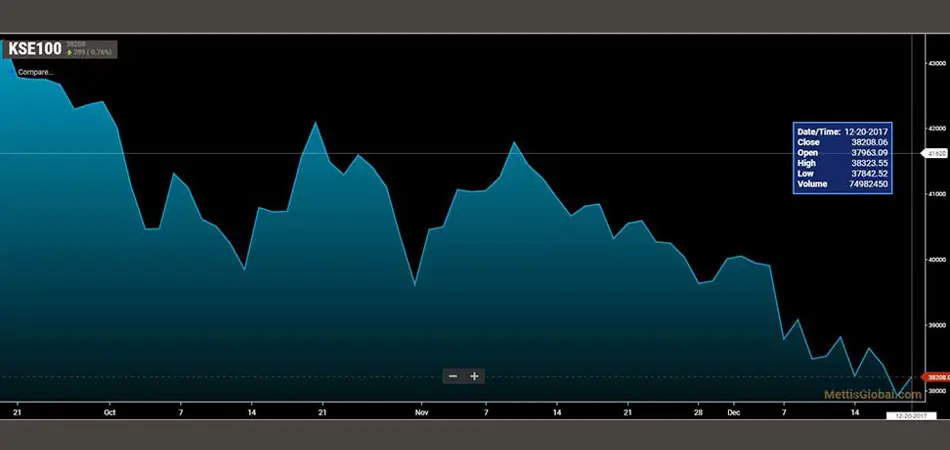This screenshot has width=950, height=450.
Task: Select the Oct marker on the time axis
Action: (110, 411)
